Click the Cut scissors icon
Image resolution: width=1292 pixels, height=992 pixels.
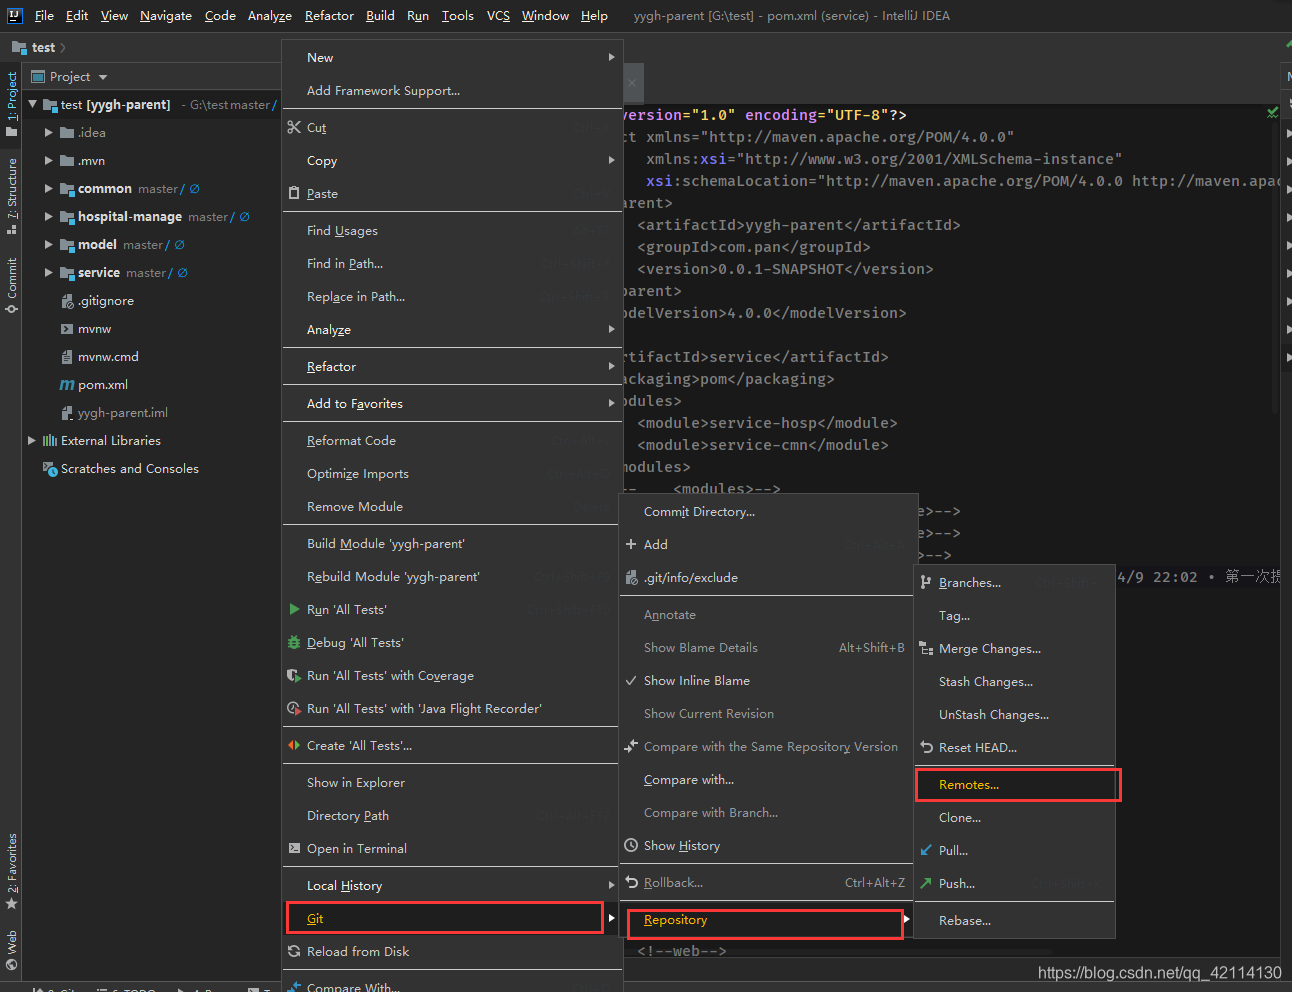(294, 127)
